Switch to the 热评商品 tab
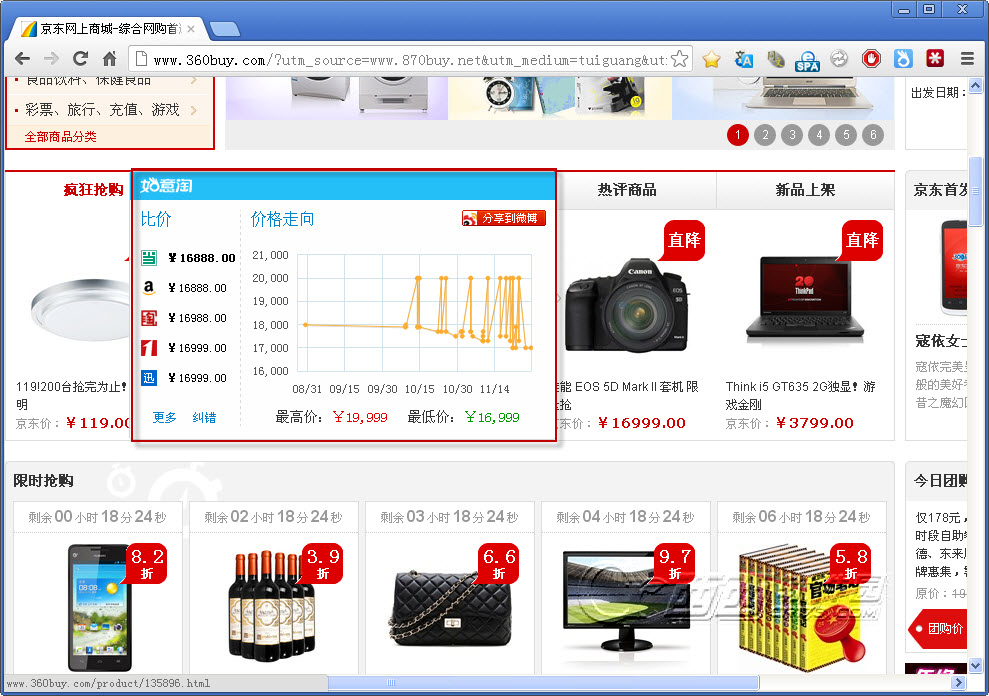The image size is (989, 696). [x=627, y=190]
